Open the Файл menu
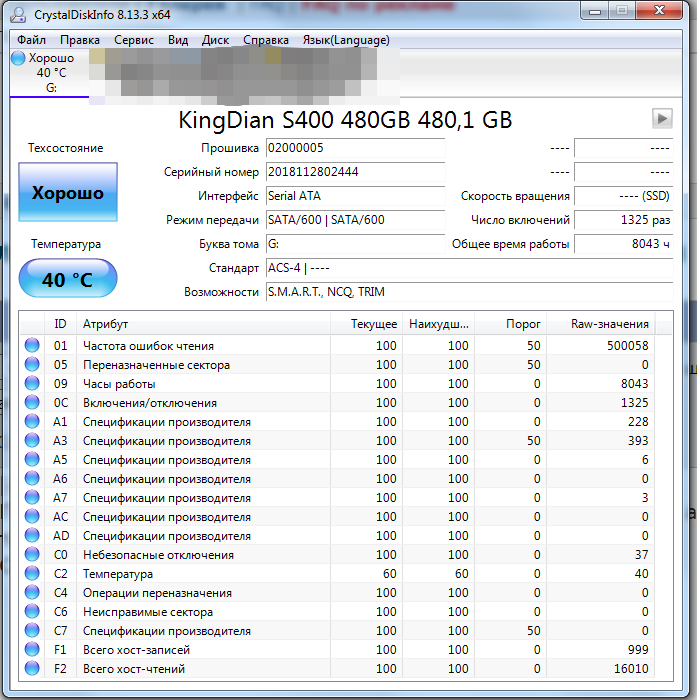 31,40
